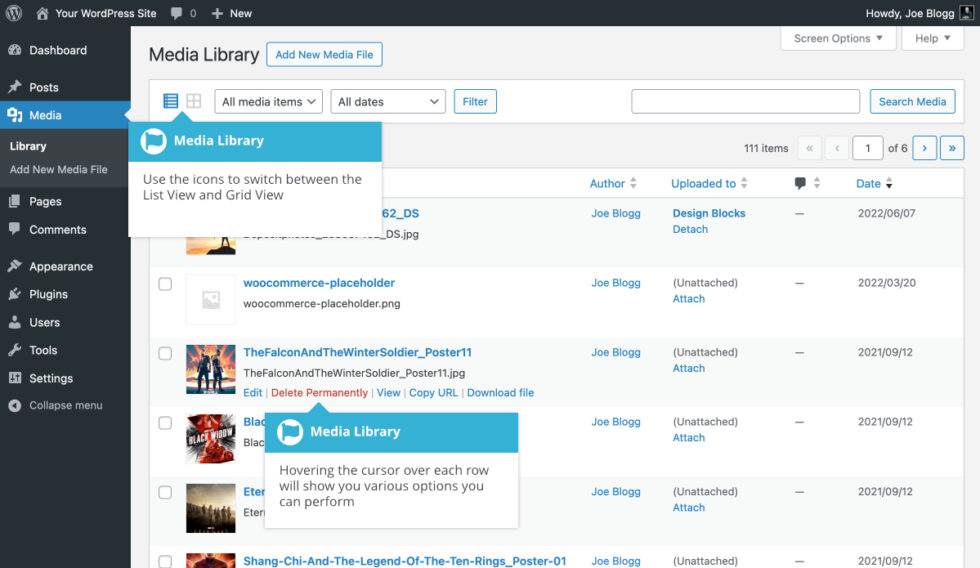Open woocommerce-placeholder title link
This screenshot has height=568, width=980.
click(319, 283)
